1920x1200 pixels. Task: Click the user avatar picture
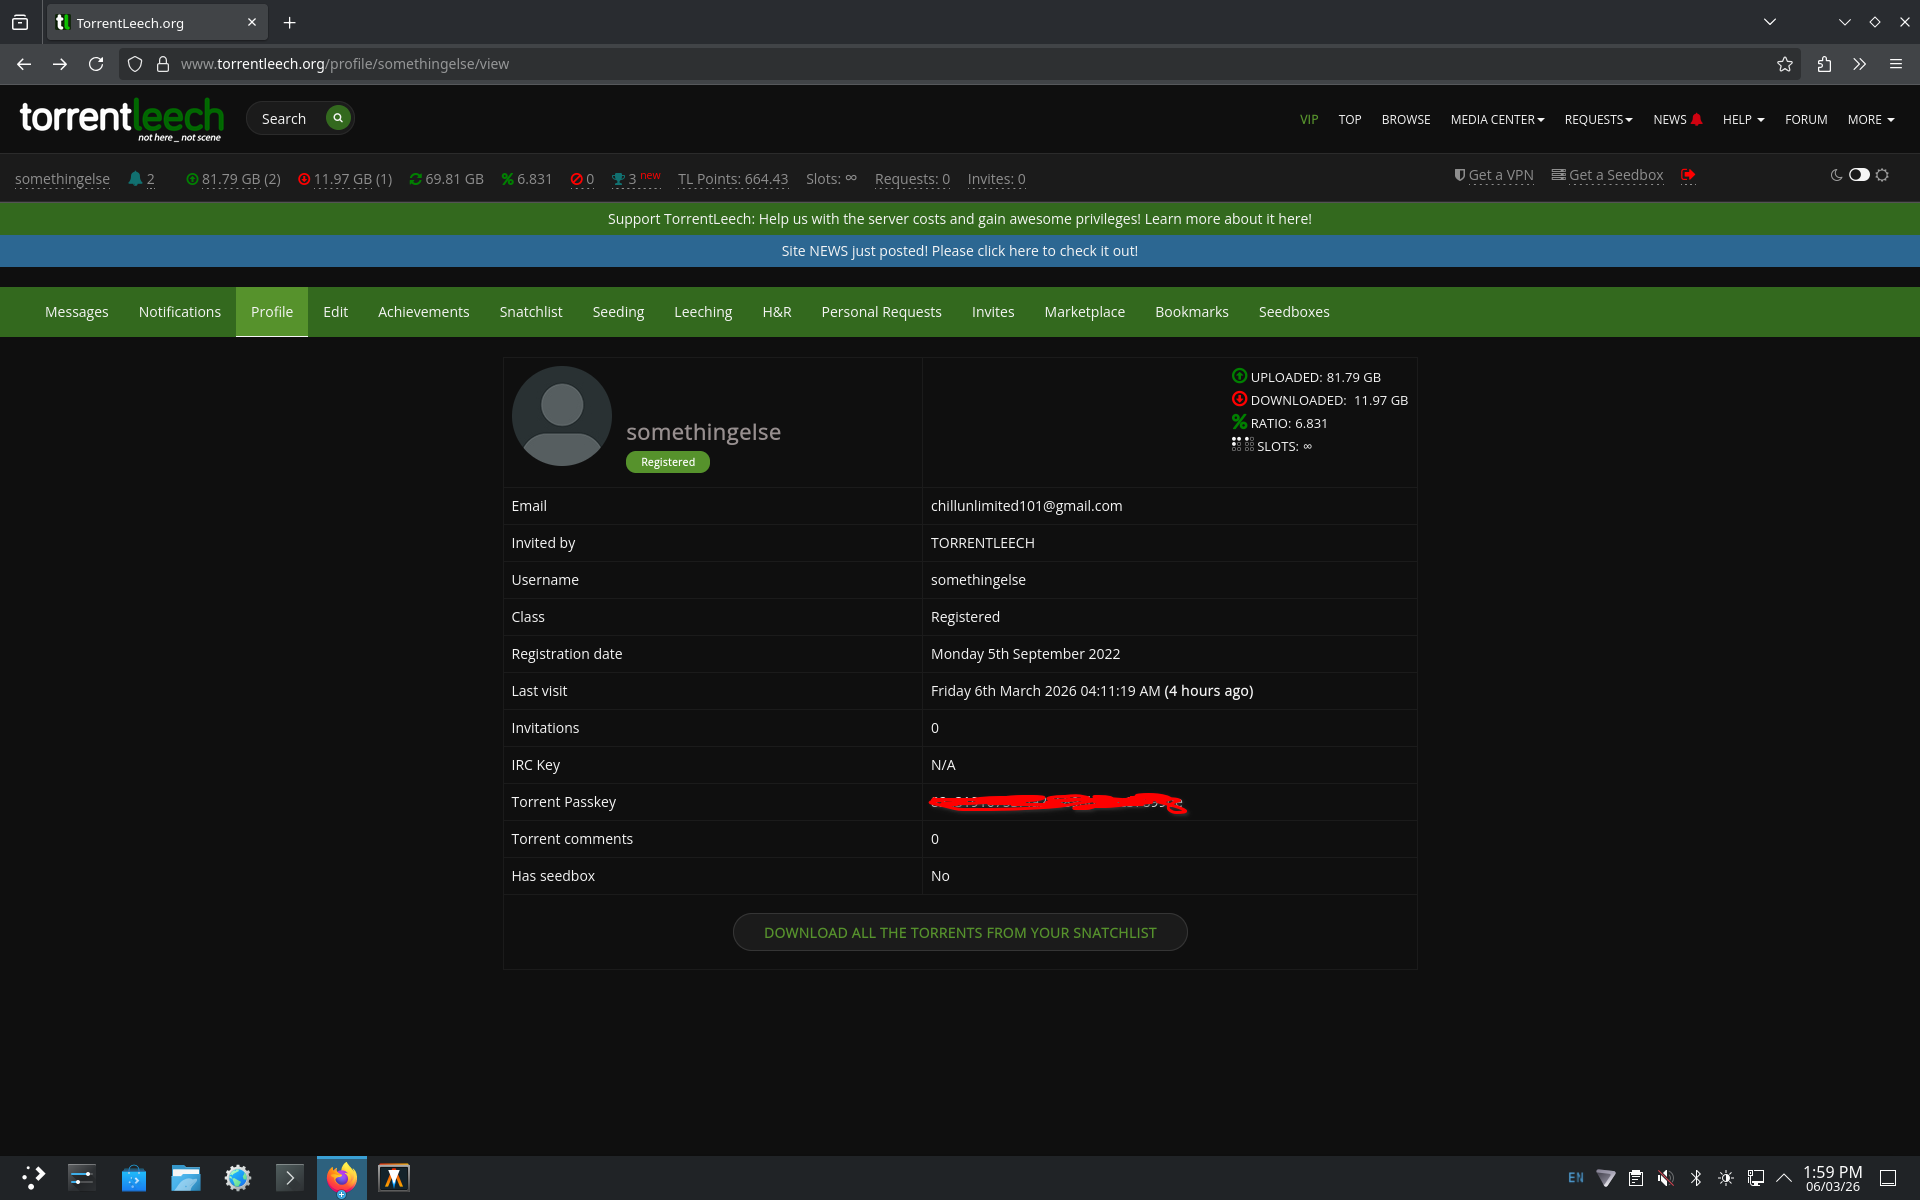561,416
